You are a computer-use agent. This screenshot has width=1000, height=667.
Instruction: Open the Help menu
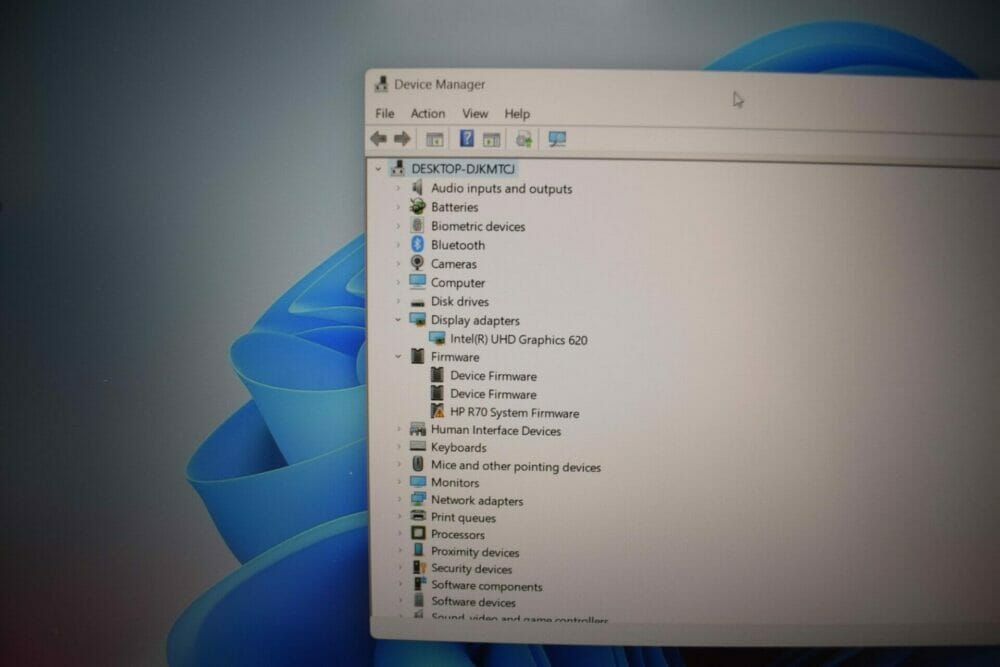click(x=517, y=114)
